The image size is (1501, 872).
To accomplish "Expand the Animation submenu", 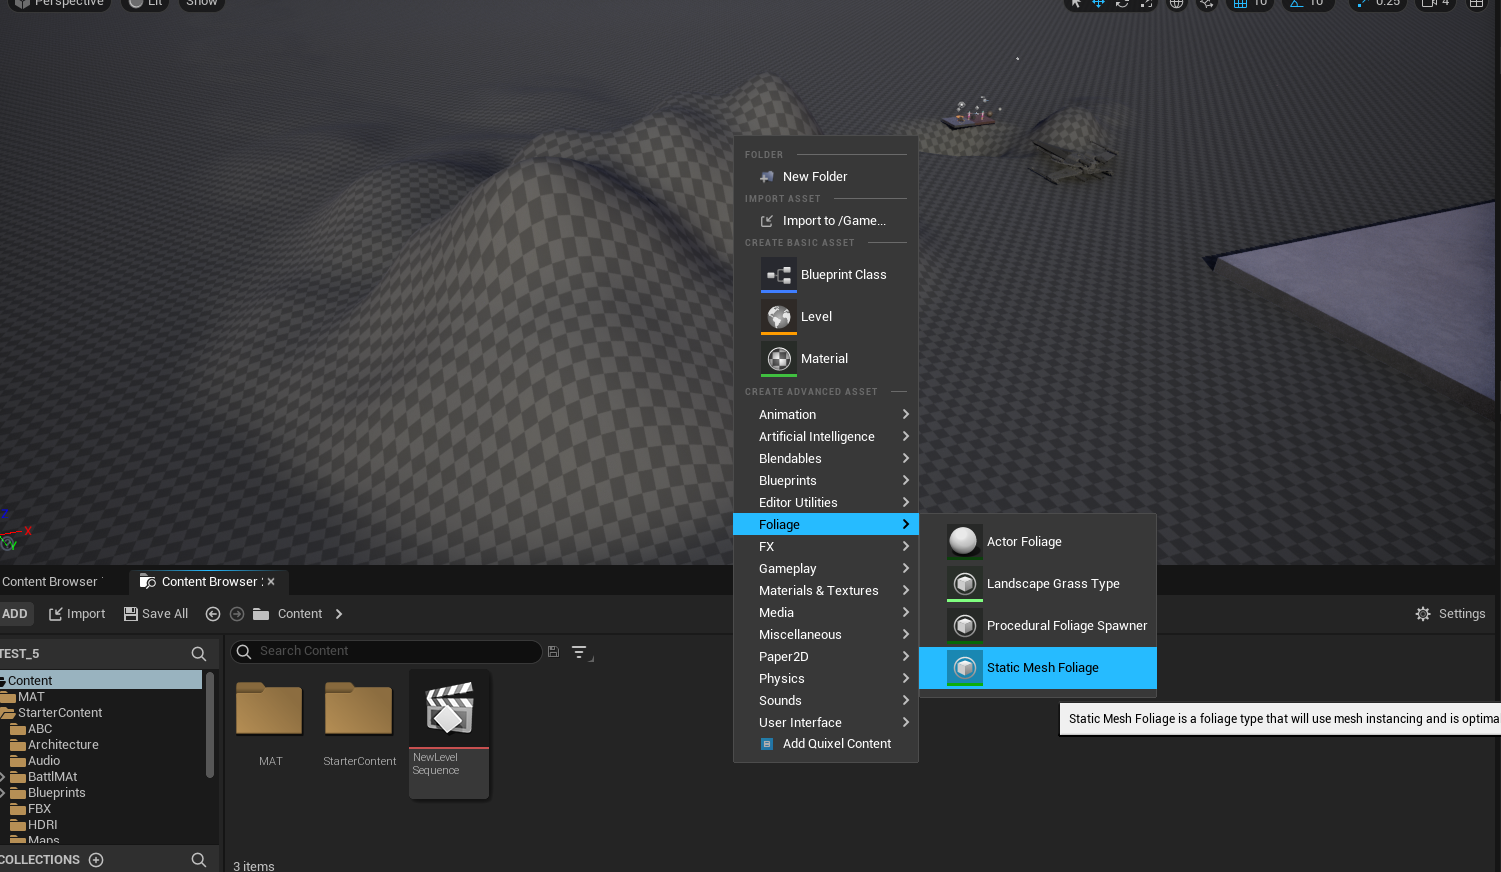I will click(825, 414).
